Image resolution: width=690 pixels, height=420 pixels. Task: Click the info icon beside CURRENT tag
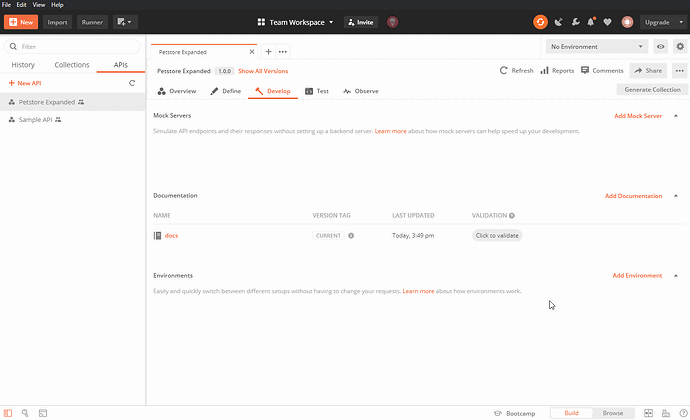click(351, 236)
